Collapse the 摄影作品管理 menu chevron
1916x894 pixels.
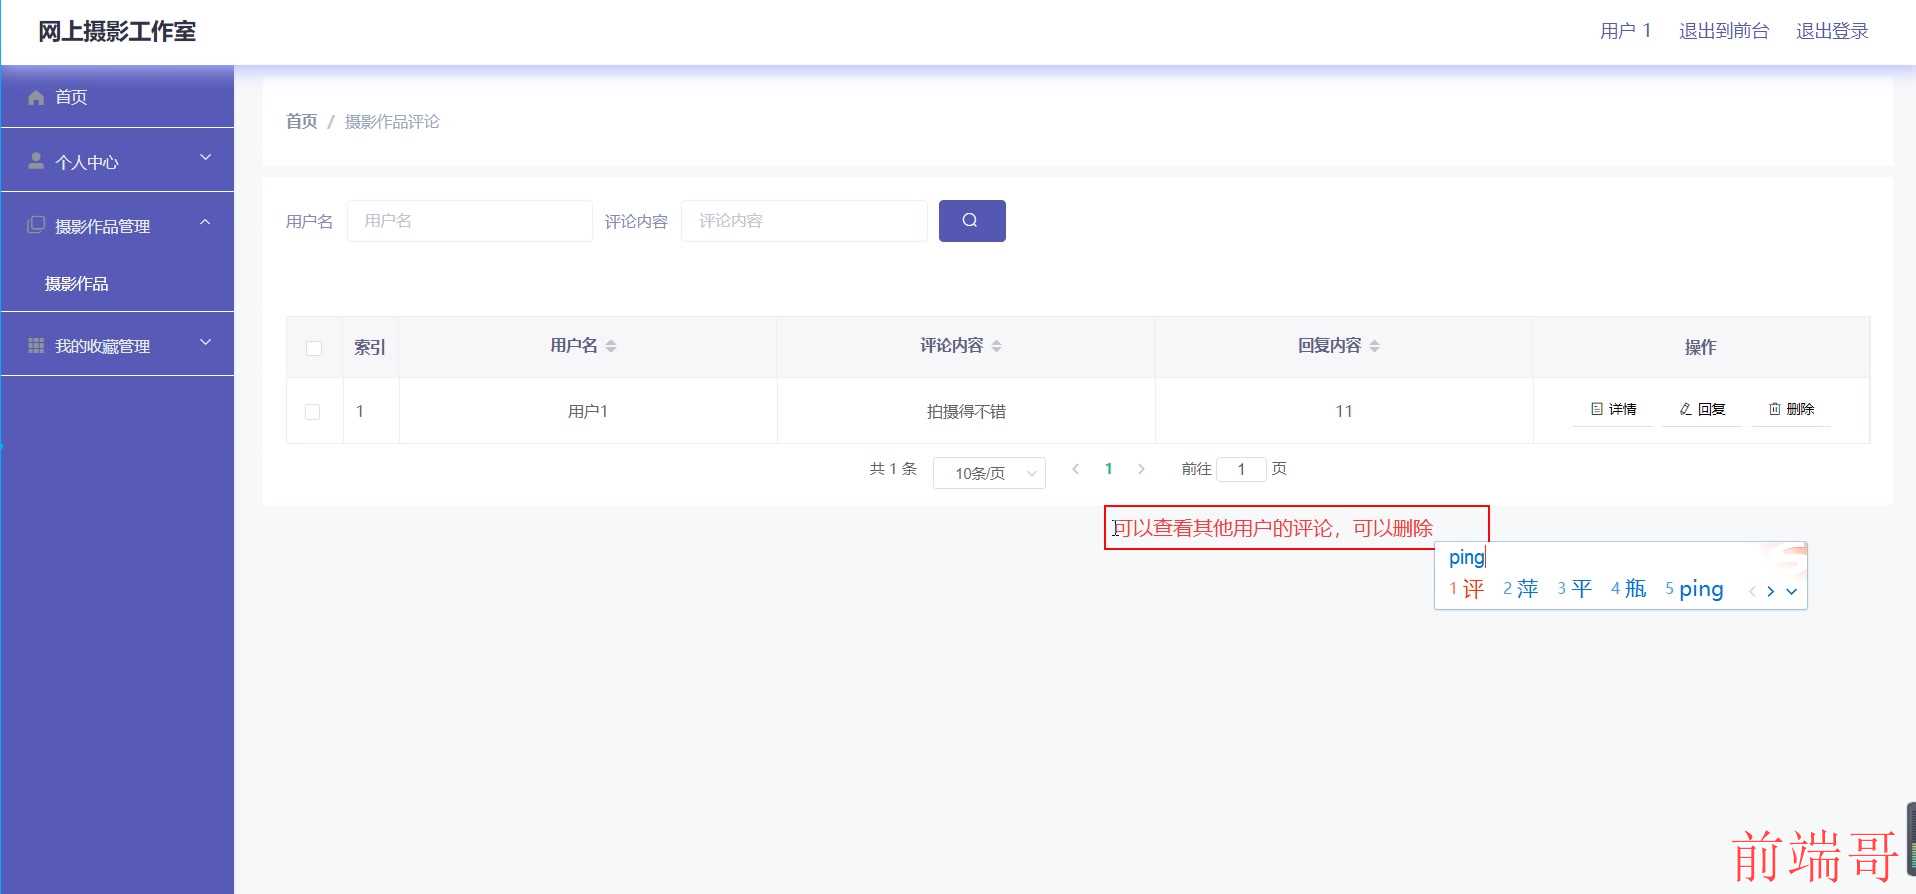206,222
